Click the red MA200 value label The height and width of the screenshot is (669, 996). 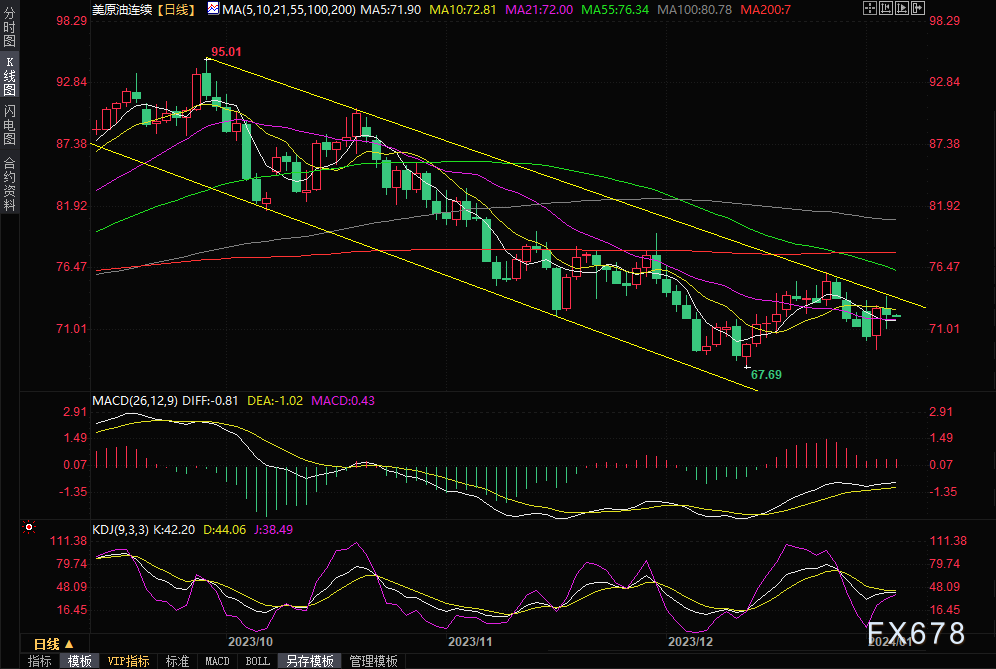coord(765,10)
